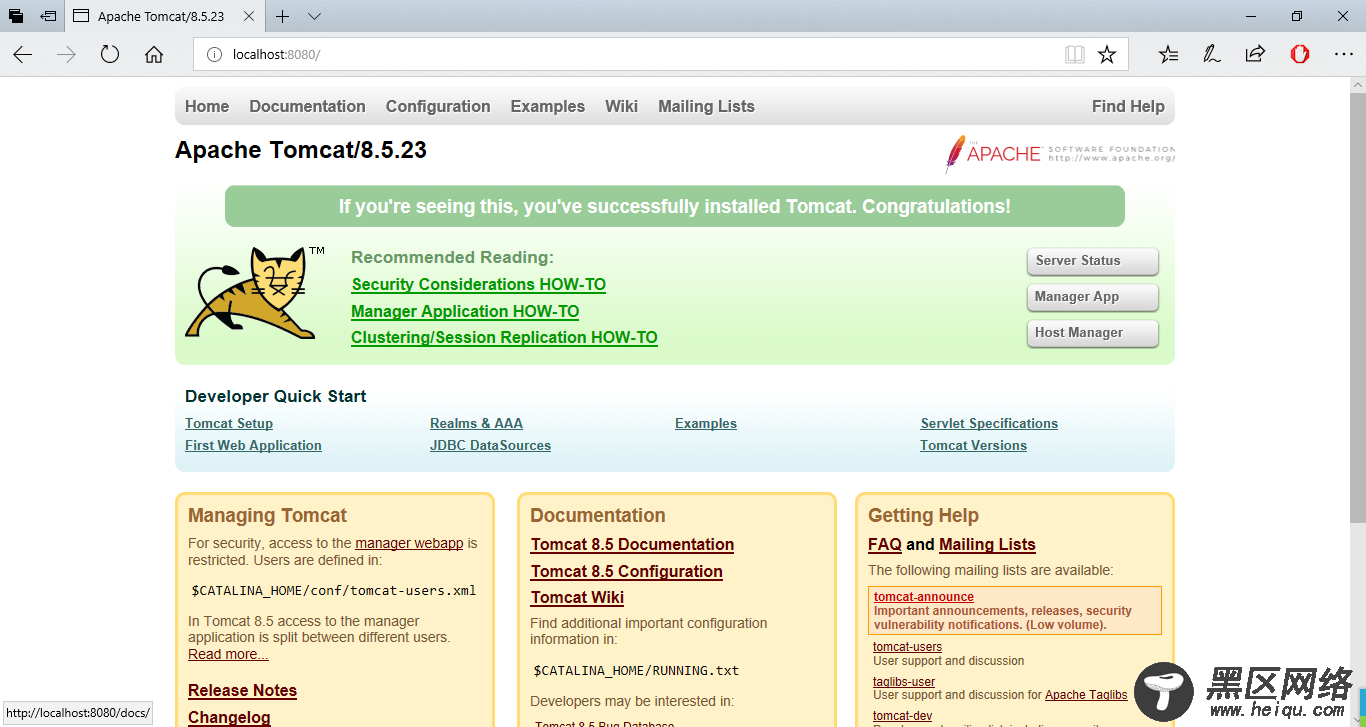Open the JDBC DataSources link
This screenshot has width=1366, height=727.
(490, 446)
